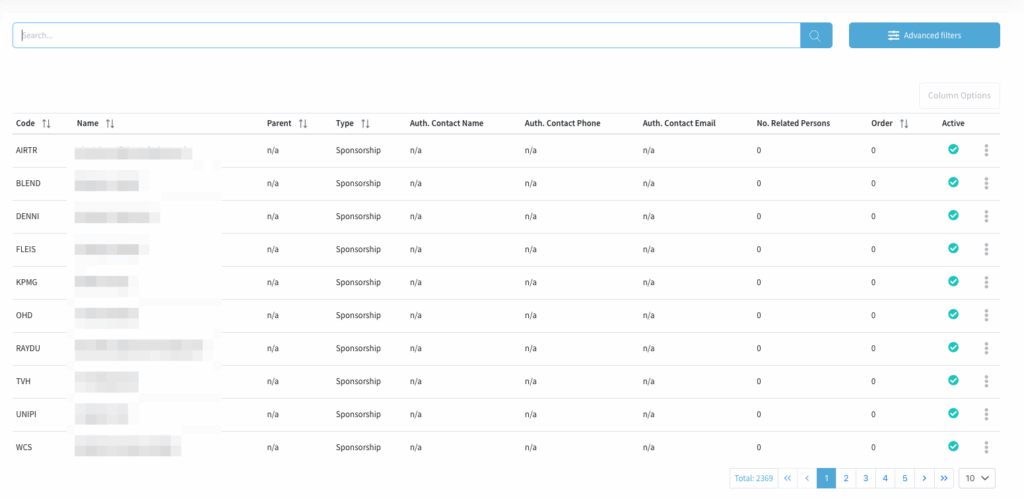Screen dimensions: 1024x499
Task: Click the Total: 2369 label
Action: click(x=754, y=478)
